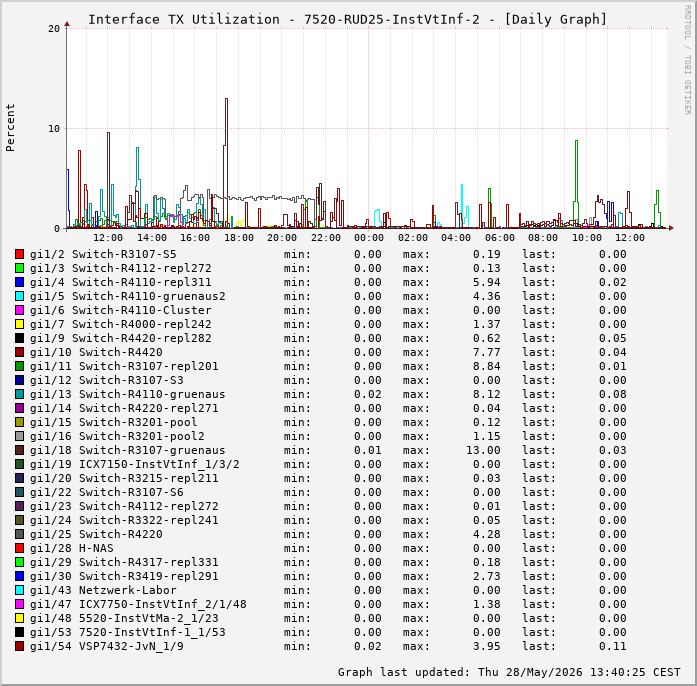
Task: Click the graph title Interface TX Utilization
Action: click(184, 20)
